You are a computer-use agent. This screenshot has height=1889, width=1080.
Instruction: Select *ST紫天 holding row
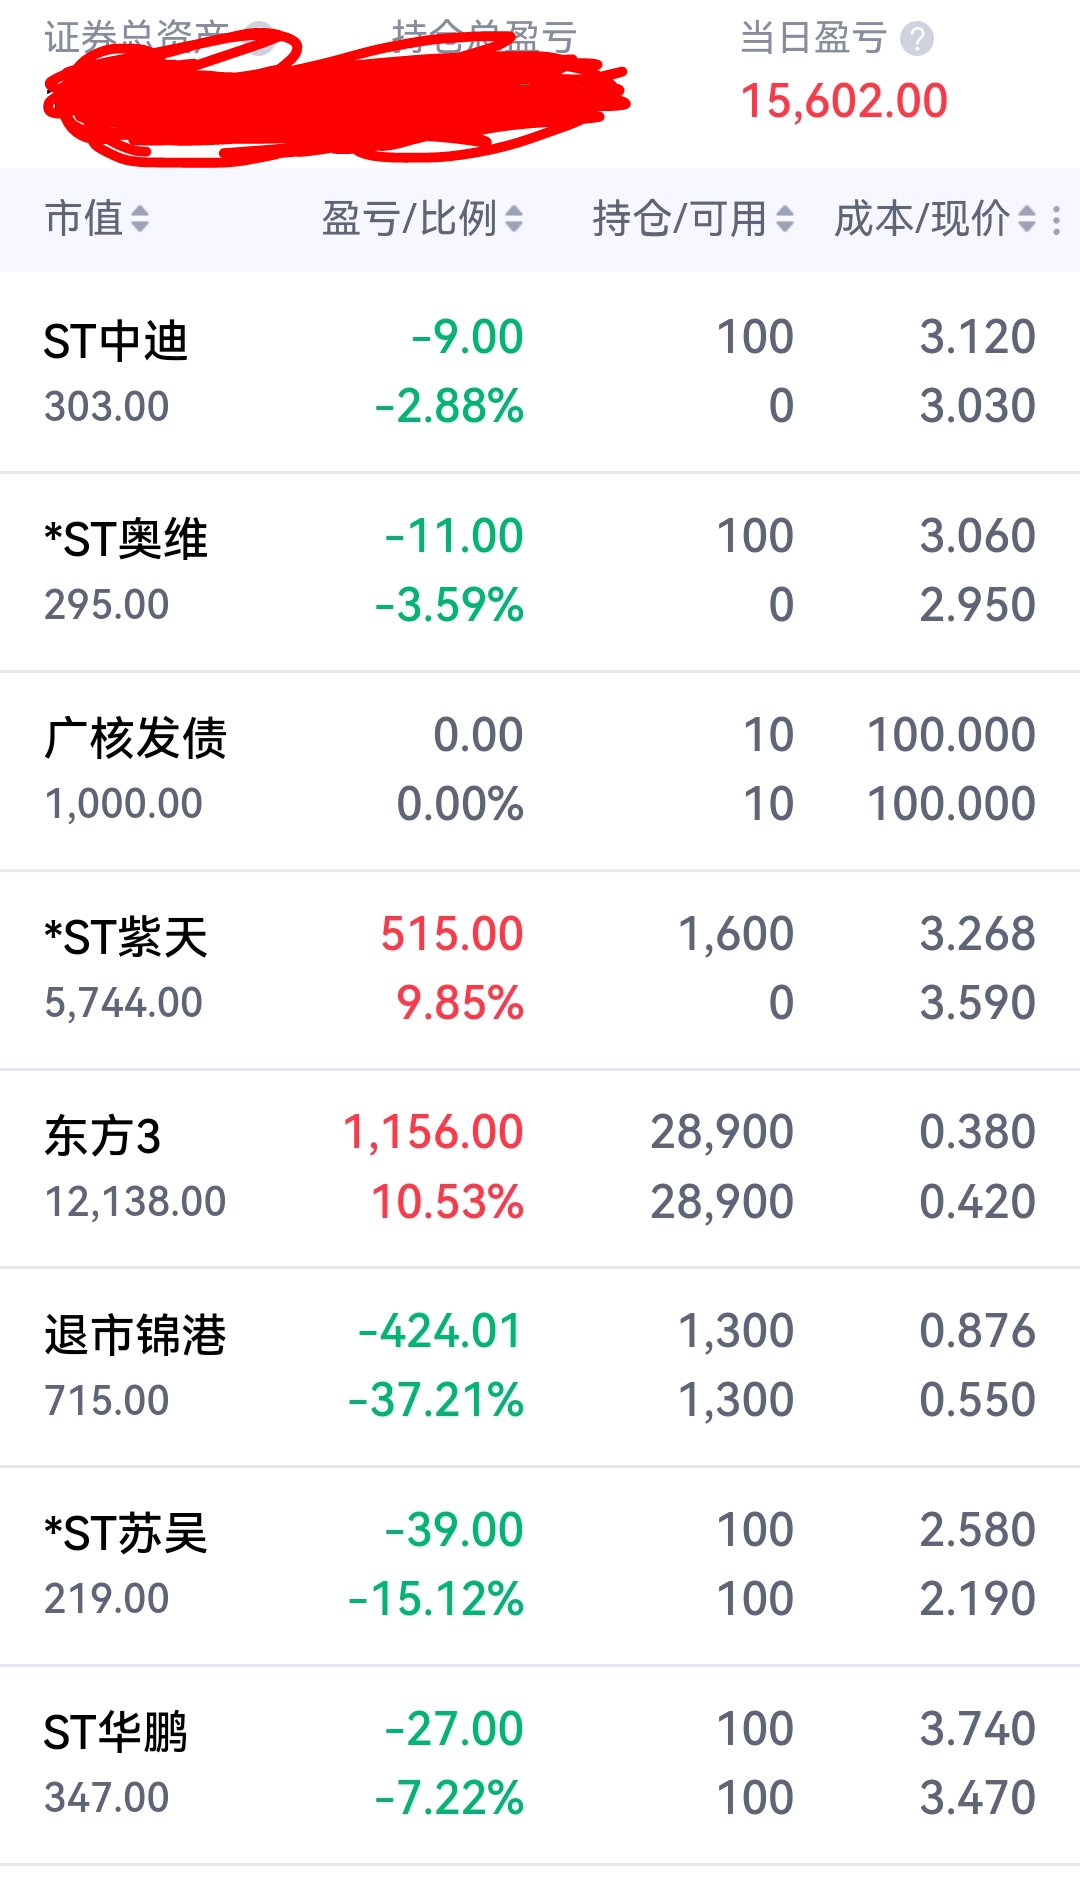click(x=540, y=969)
